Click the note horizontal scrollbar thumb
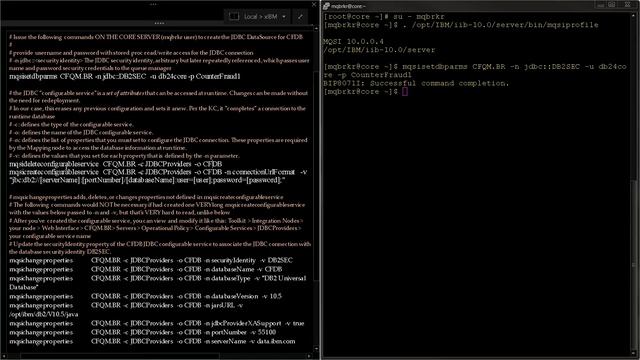640x360 pixels. [119, 356]
